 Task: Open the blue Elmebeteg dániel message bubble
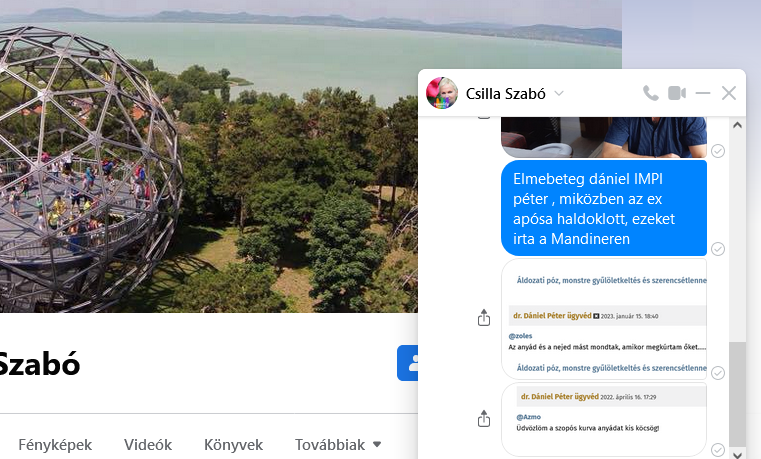(604, 208)
